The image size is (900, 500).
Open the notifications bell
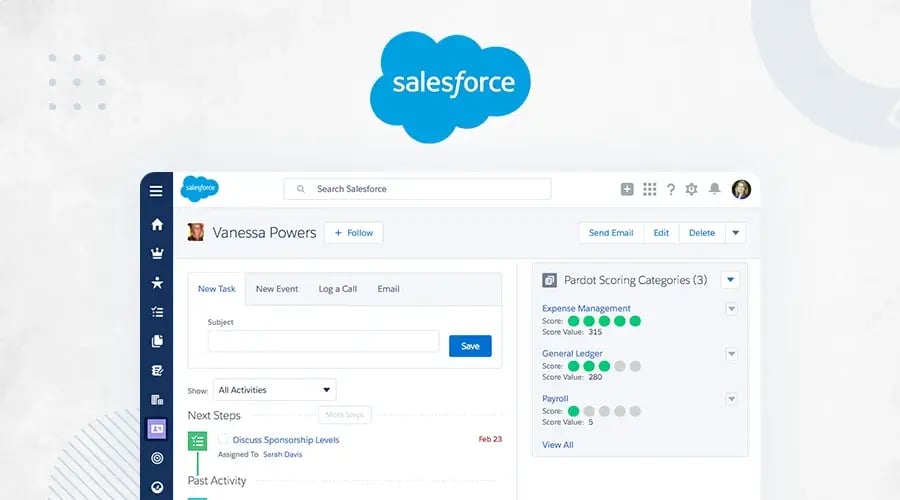click(714, 189)
